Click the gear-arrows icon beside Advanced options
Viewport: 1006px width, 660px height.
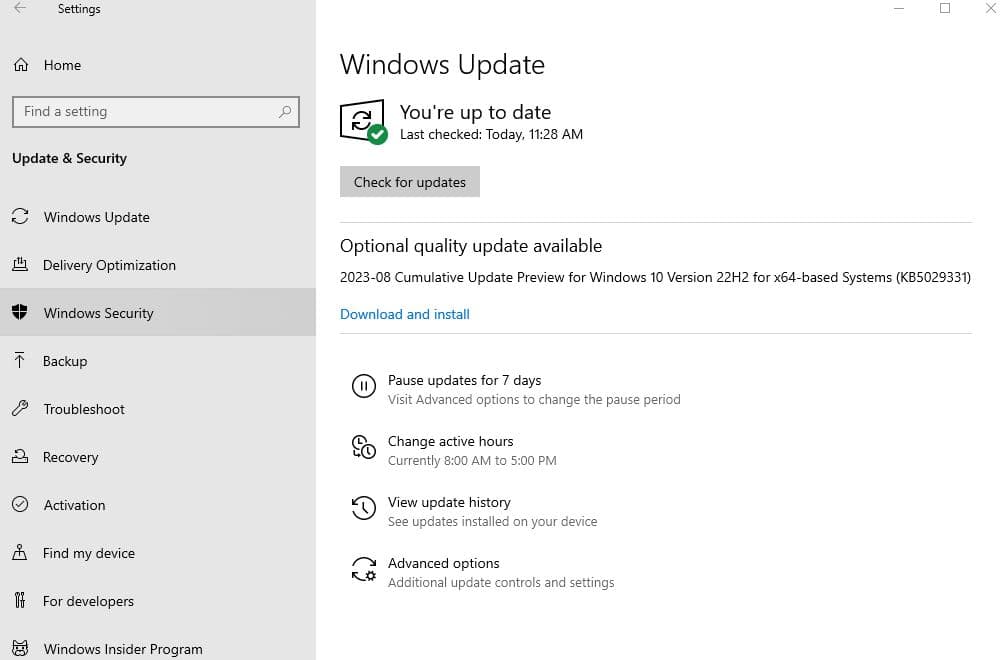pos(364,569)
